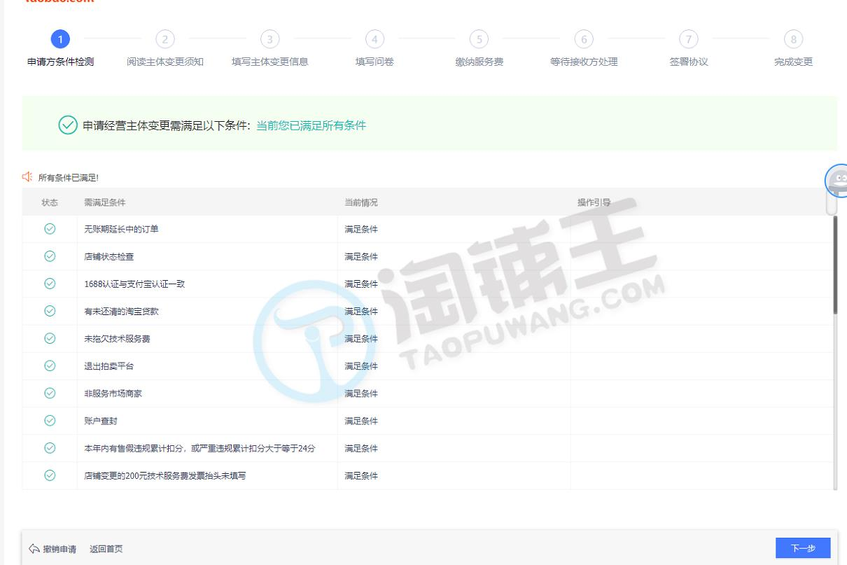Click step 1 circle 申请方条件检测
847x565 pixels.
click(60, 39)
